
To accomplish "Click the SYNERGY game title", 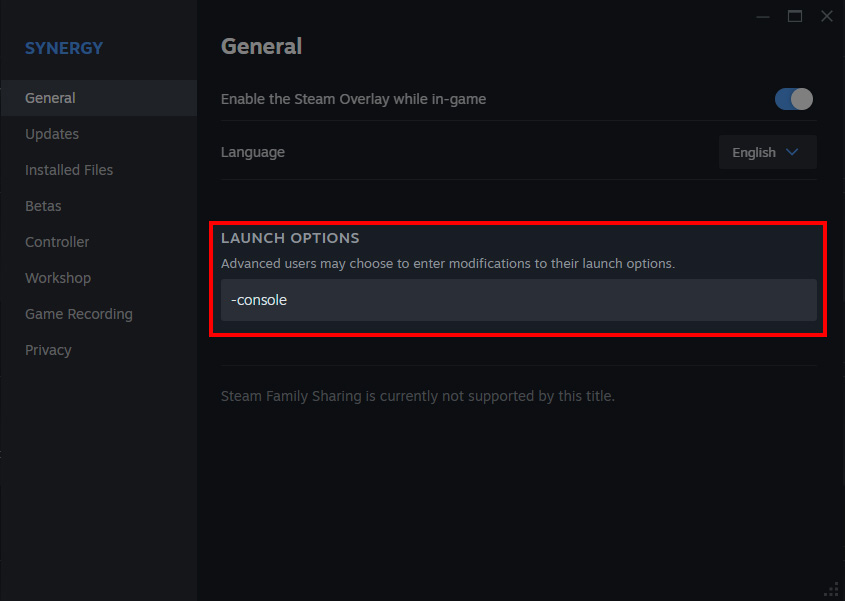I will [x=64, y=48].
